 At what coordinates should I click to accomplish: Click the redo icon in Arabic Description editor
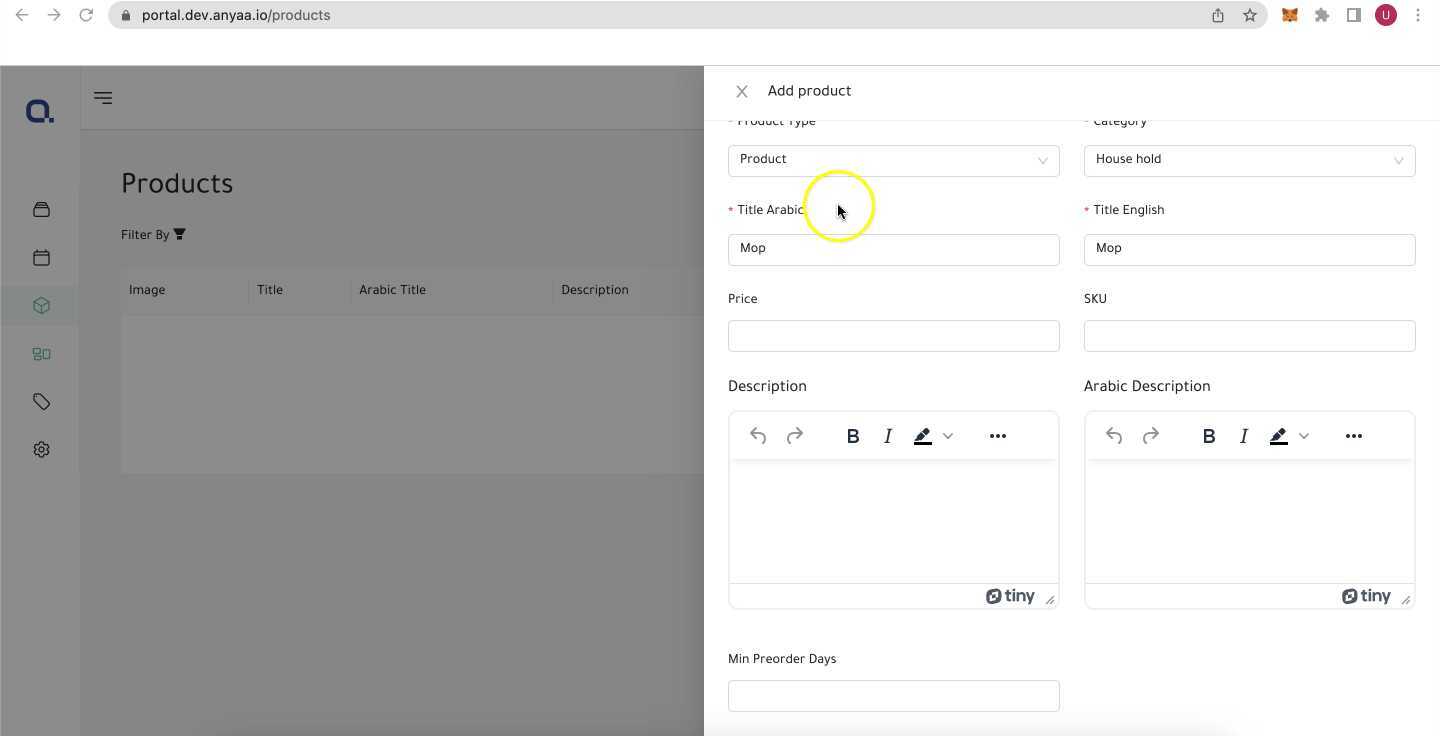(1150, 435)
